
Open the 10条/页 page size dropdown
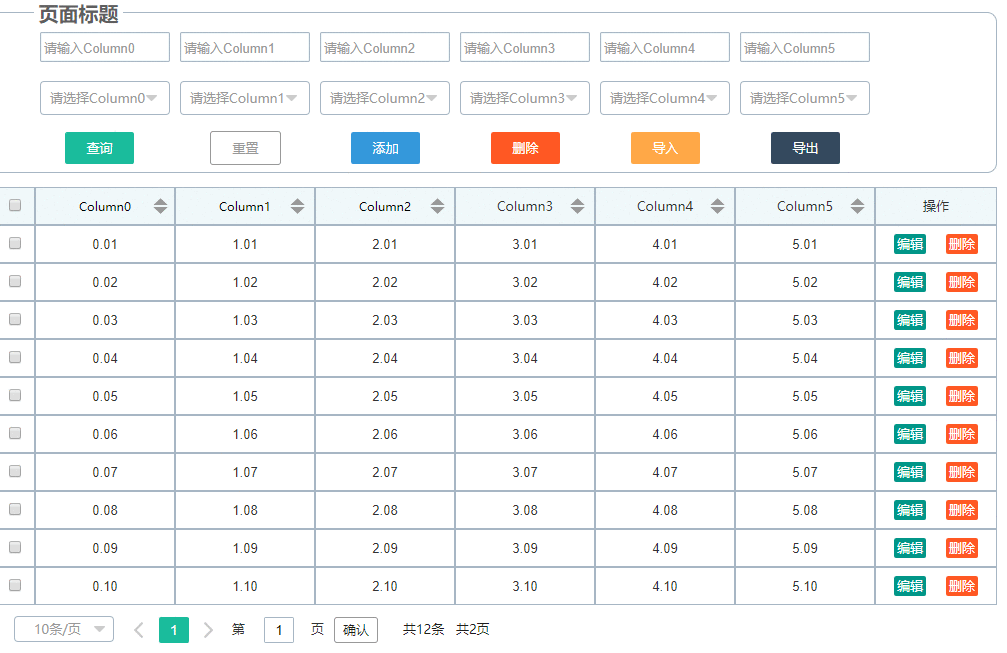[x=64, y=629]
